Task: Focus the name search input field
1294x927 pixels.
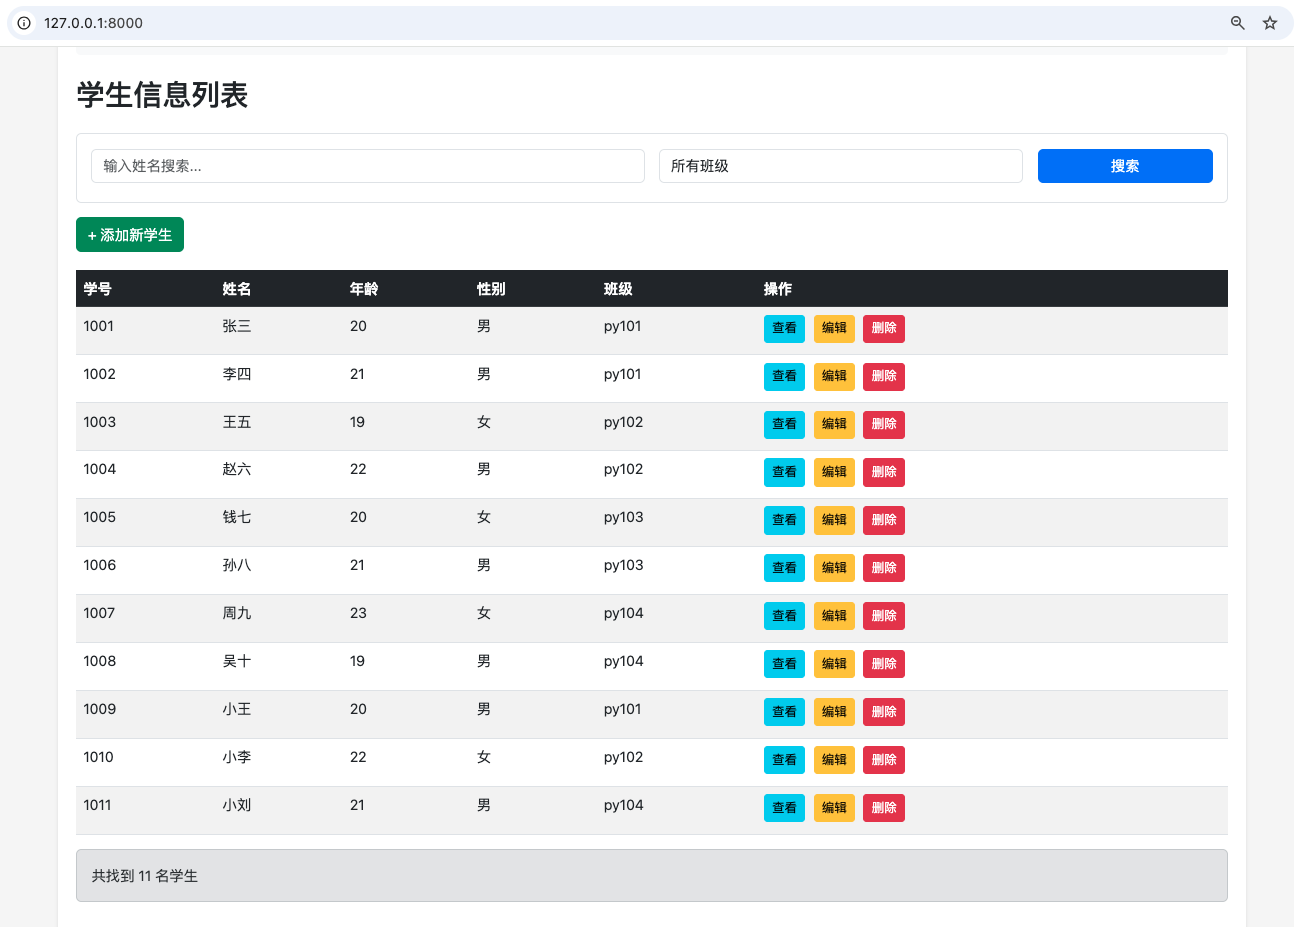Action: click(368, 166)
